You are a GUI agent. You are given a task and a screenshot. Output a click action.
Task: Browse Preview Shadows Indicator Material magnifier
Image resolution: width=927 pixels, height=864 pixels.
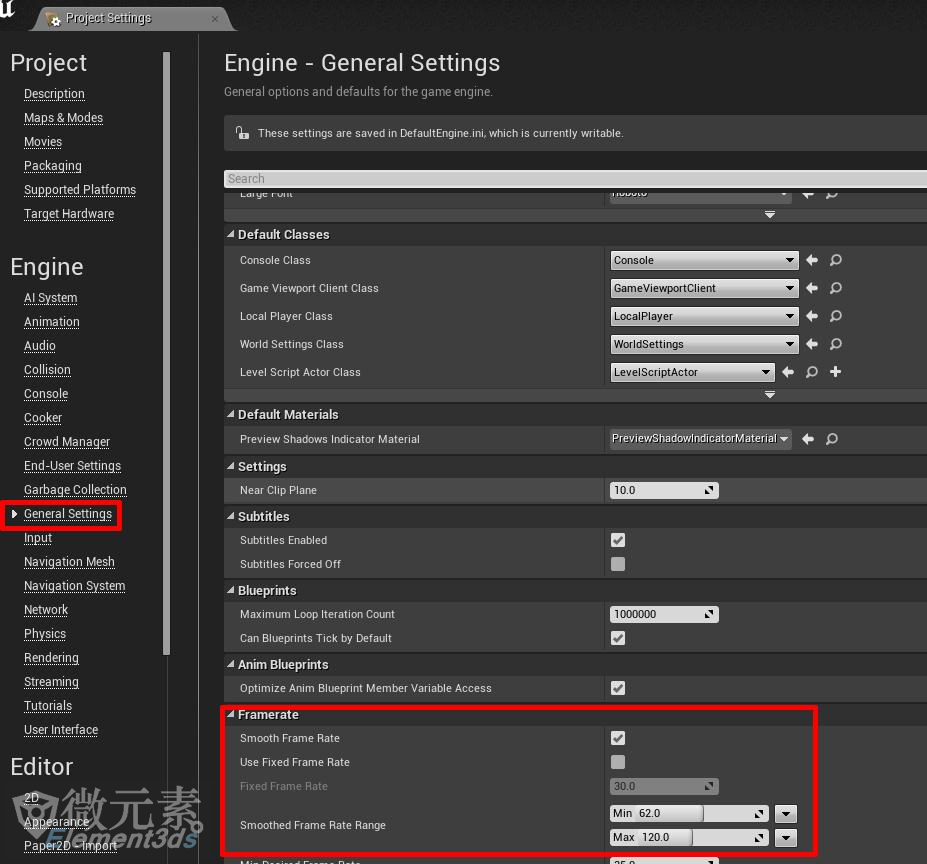(831, 439)
